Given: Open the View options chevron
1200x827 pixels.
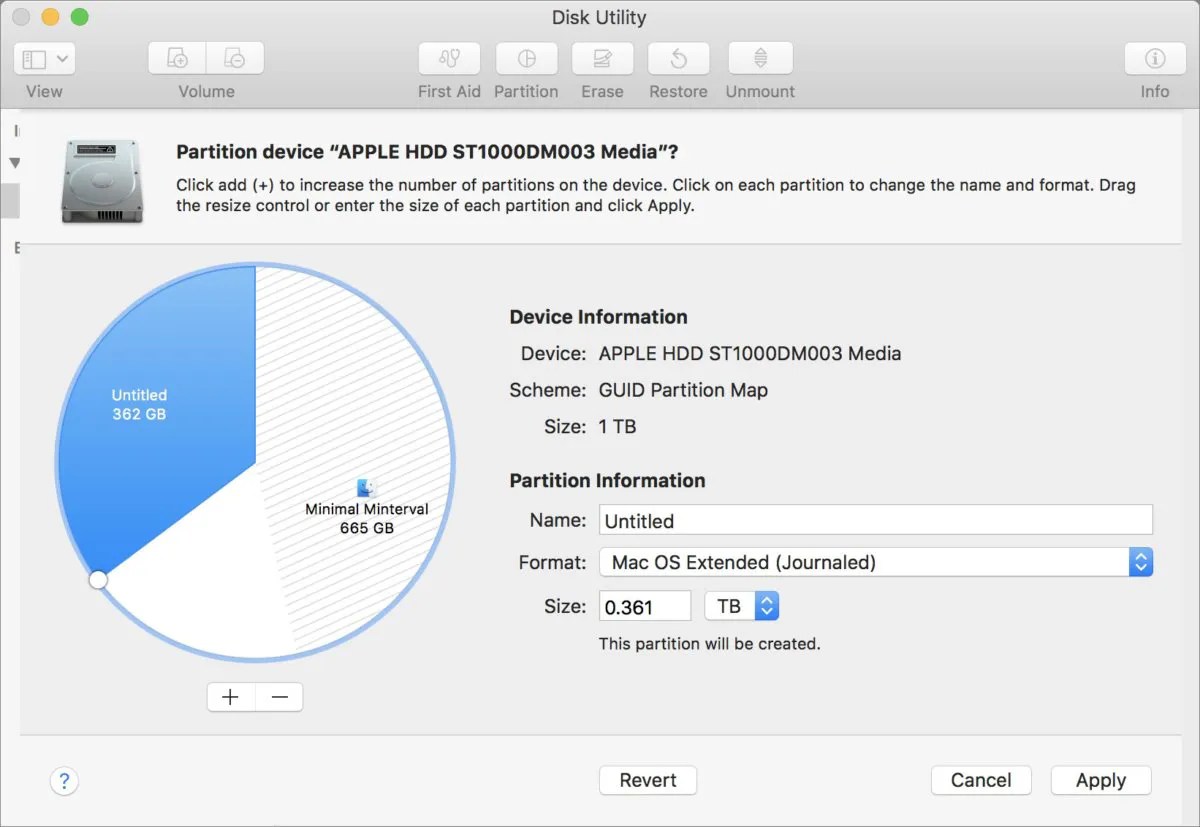Looking at the screenshot, I should pyautogui.click(x=61, y=58).
